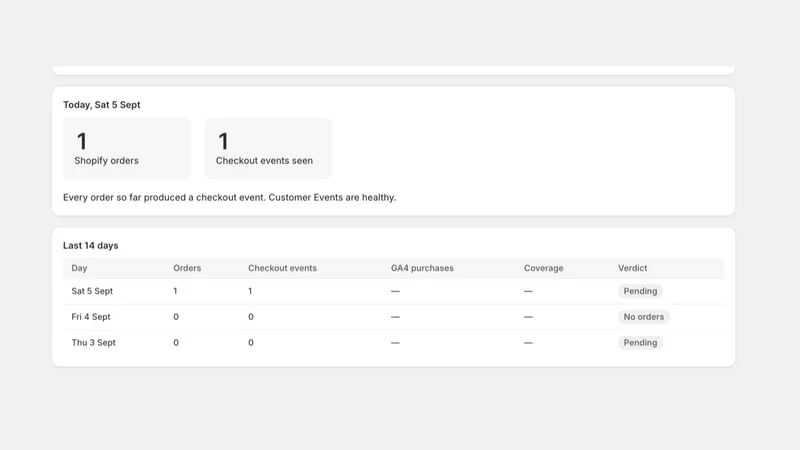Image resolution: width=800 pixels, height=450 pixels.
Task: Select the 'Thu 3 Sept' row date
Action: pyautogui.click(x=93, y=342)
